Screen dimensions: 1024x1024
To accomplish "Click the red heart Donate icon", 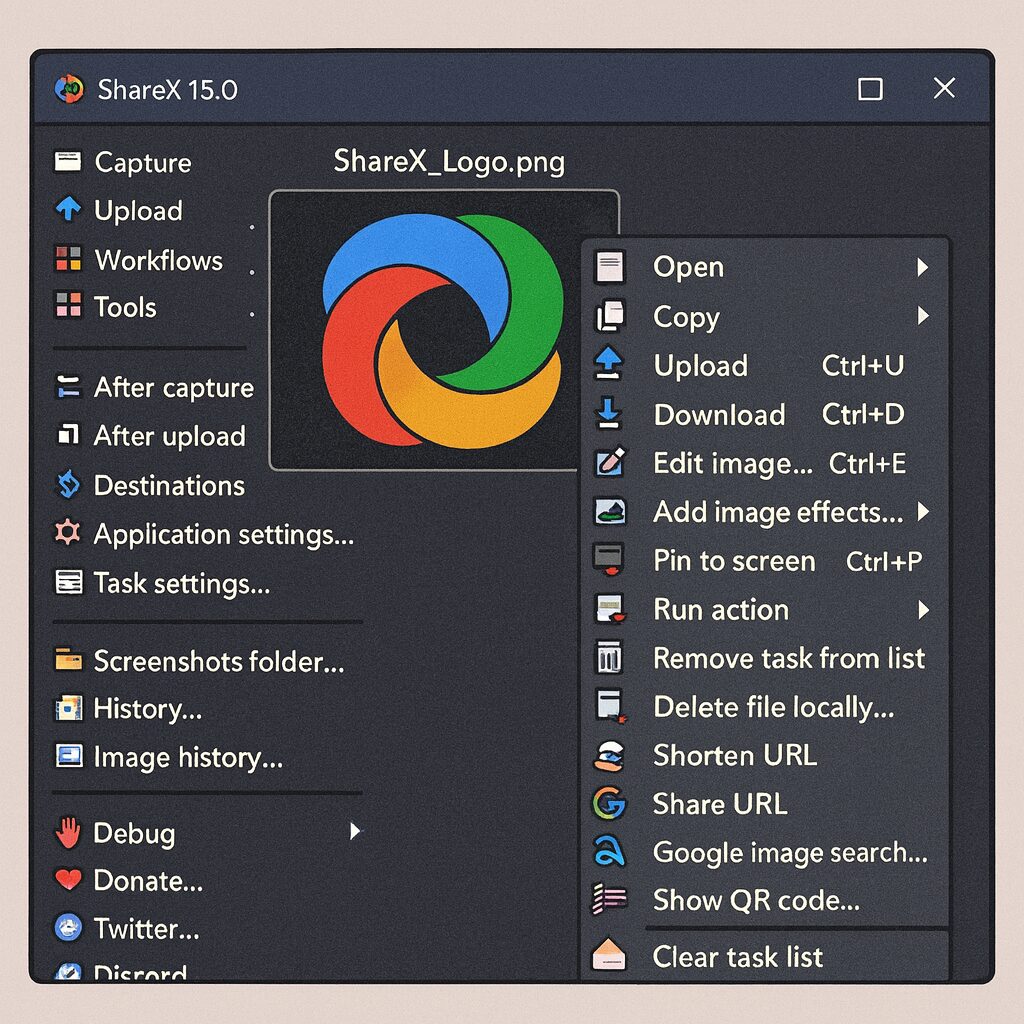I will (68, 880).
